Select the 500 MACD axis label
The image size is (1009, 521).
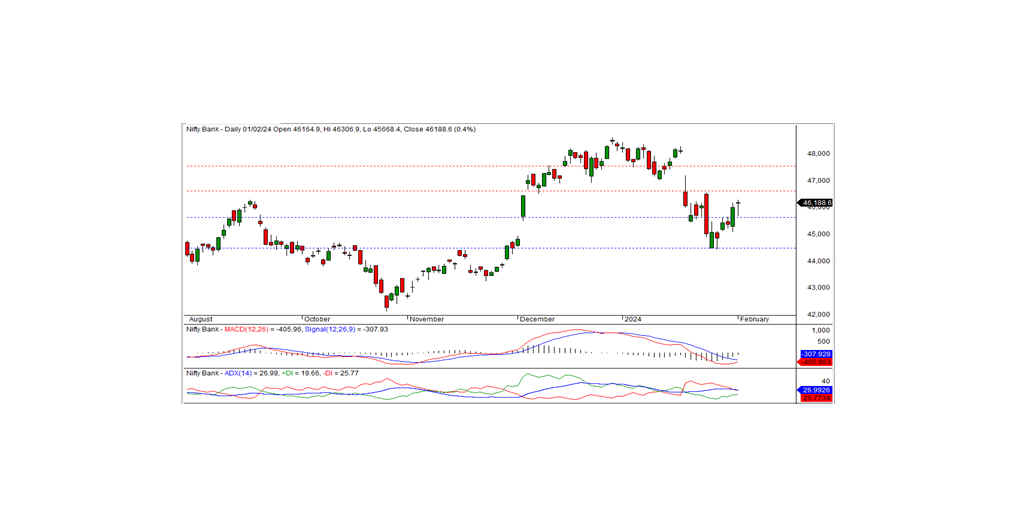click(x=825, y=342)
